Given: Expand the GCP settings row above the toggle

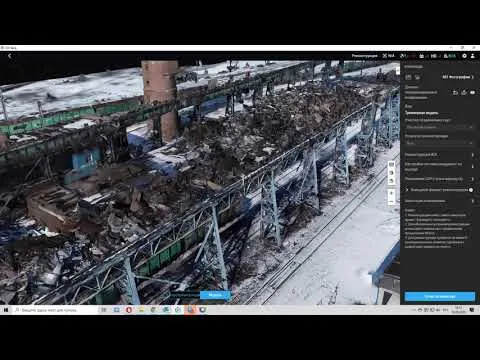Looking at the screenshot, I should point(439,179).
